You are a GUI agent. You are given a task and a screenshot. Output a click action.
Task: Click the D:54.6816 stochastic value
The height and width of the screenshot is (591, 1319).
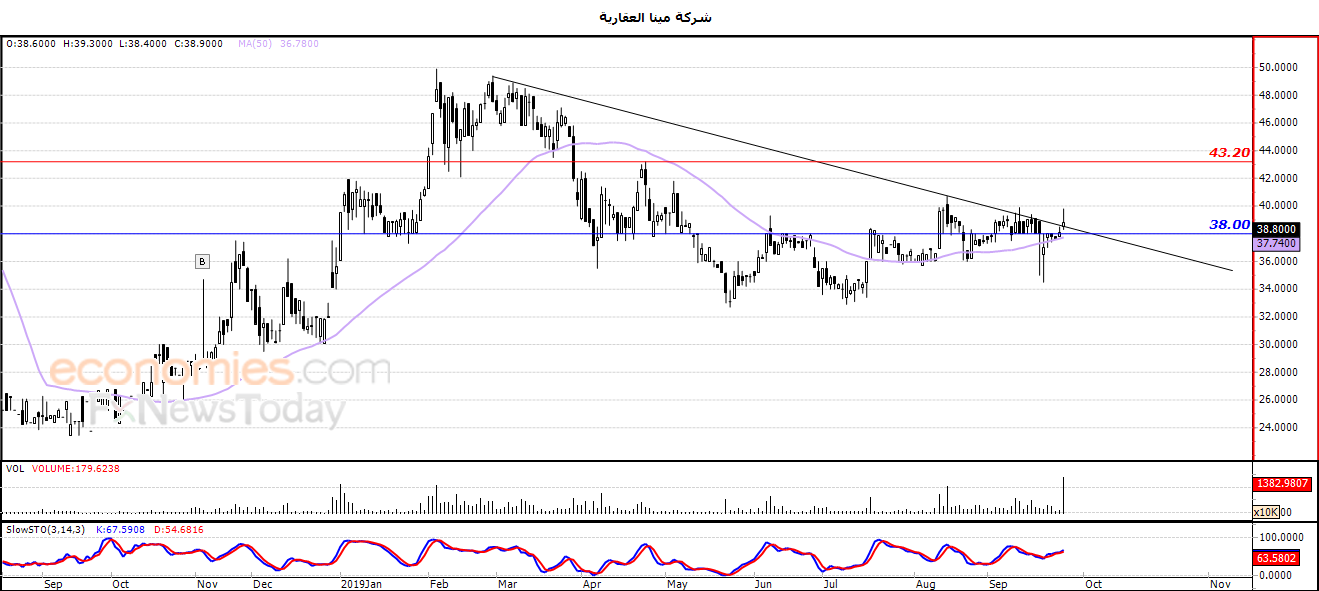pos(177,529)
